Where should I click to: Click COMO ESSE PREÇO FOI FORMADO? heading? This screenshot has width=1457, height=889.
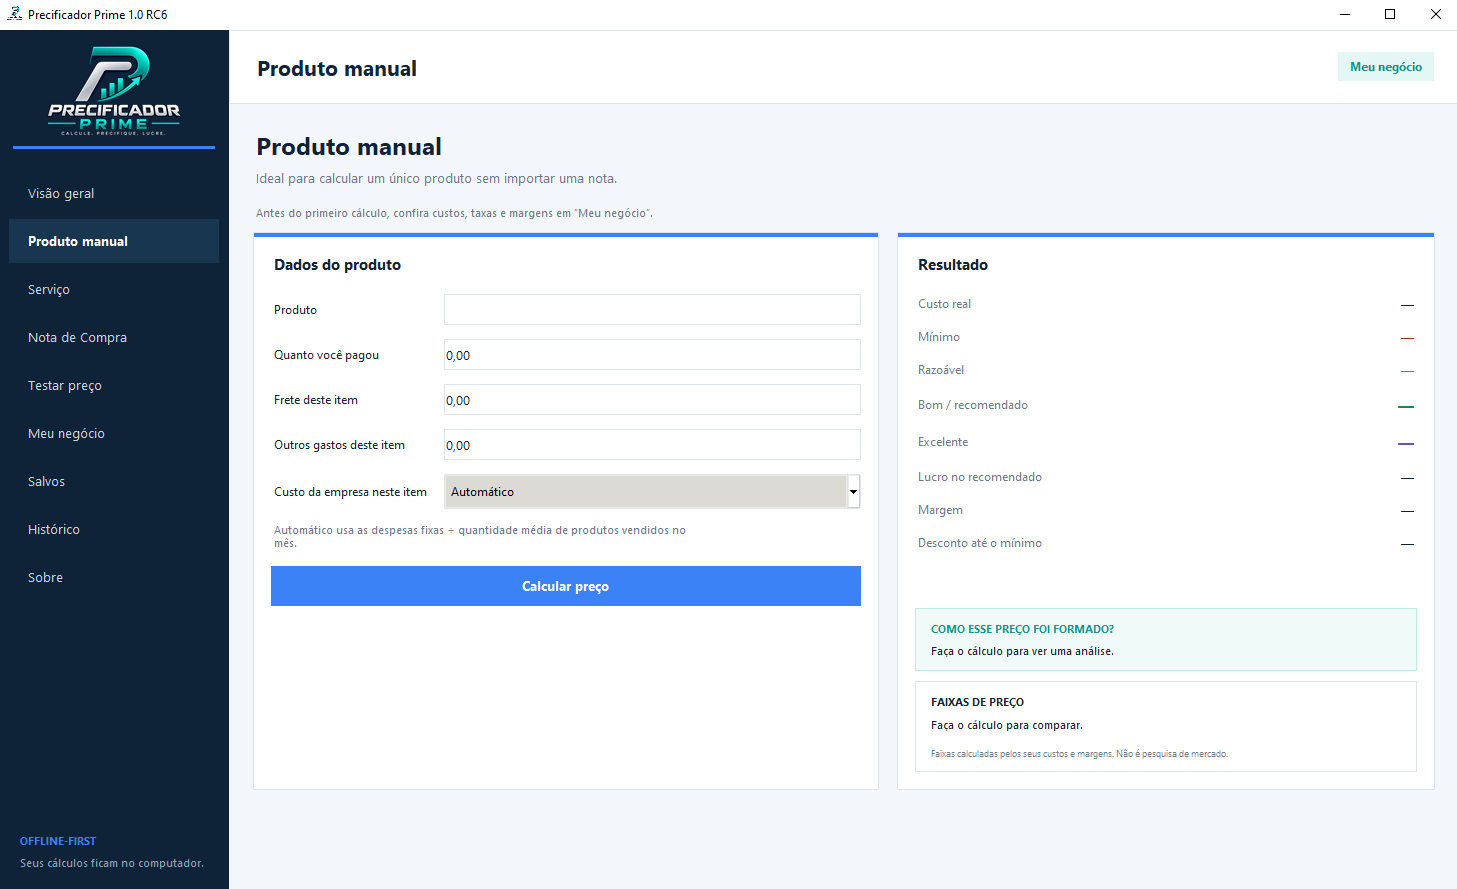coord(1022,629)
